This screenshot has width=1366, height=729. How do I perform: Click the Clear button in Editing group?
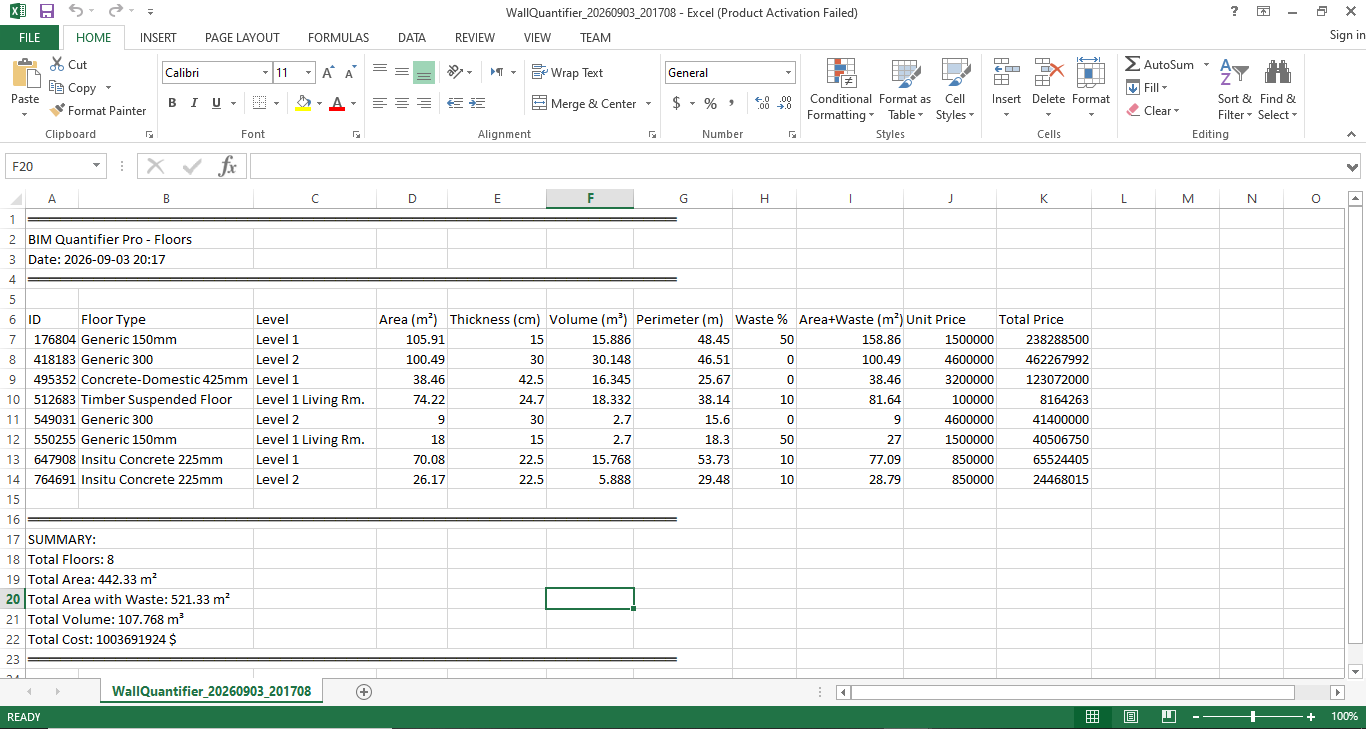pyautogui.click(x=1153, y=110)
